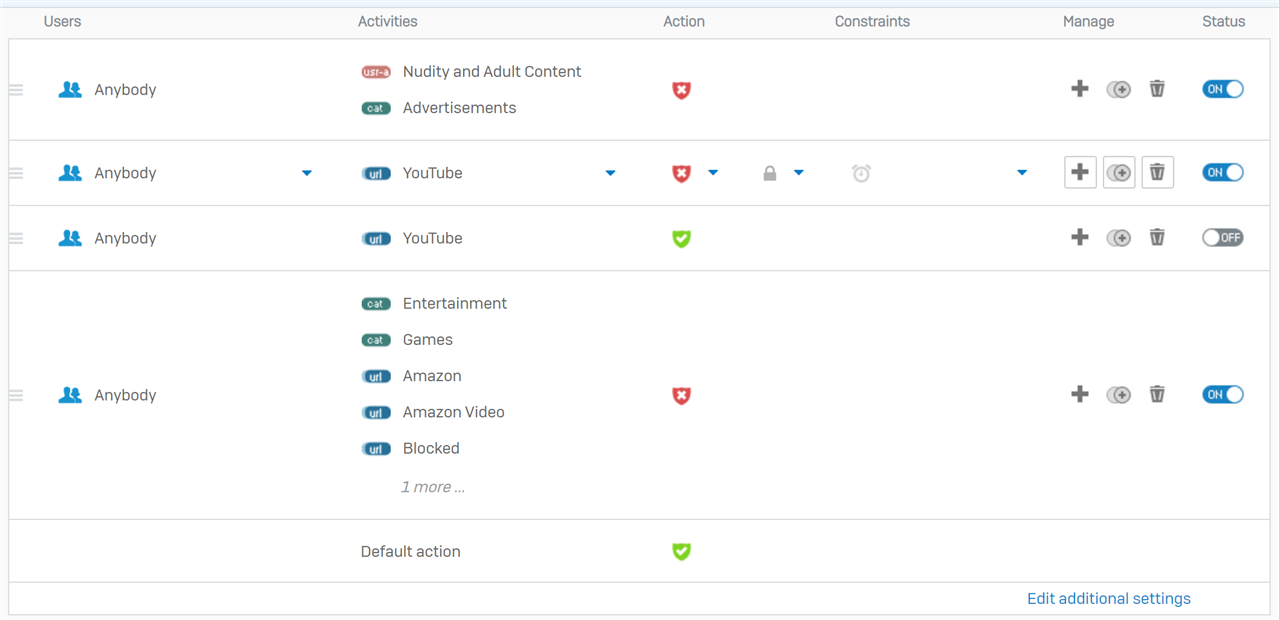Click the Constraints column header
The height and width of the screenshot is (620, 1279).
872,21
